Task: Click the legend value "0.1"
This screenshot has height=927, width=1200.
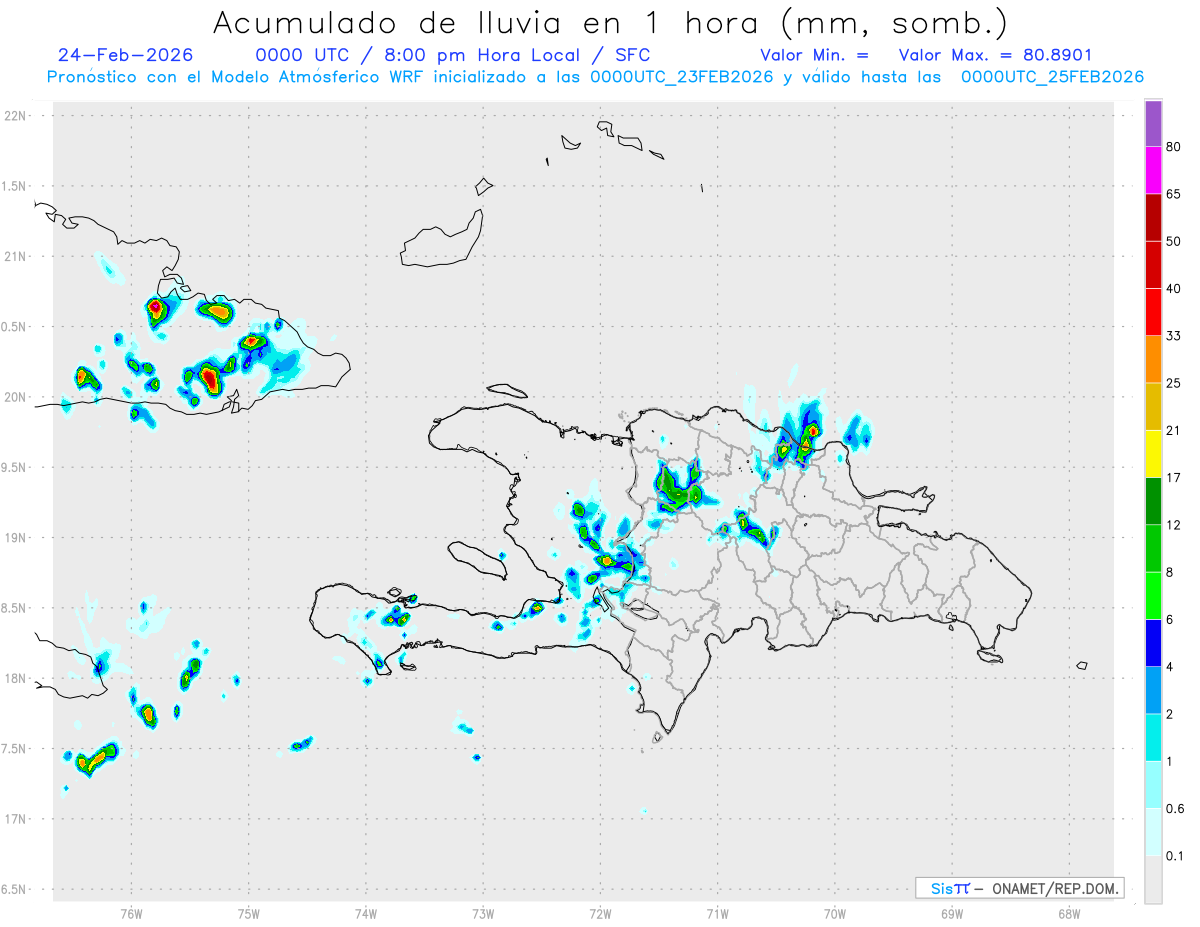Action: click(1175, 856)
